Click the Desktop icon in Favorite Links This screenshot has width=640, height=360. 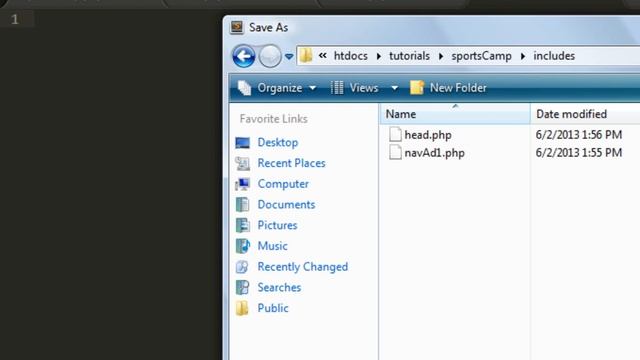[242, 143]
